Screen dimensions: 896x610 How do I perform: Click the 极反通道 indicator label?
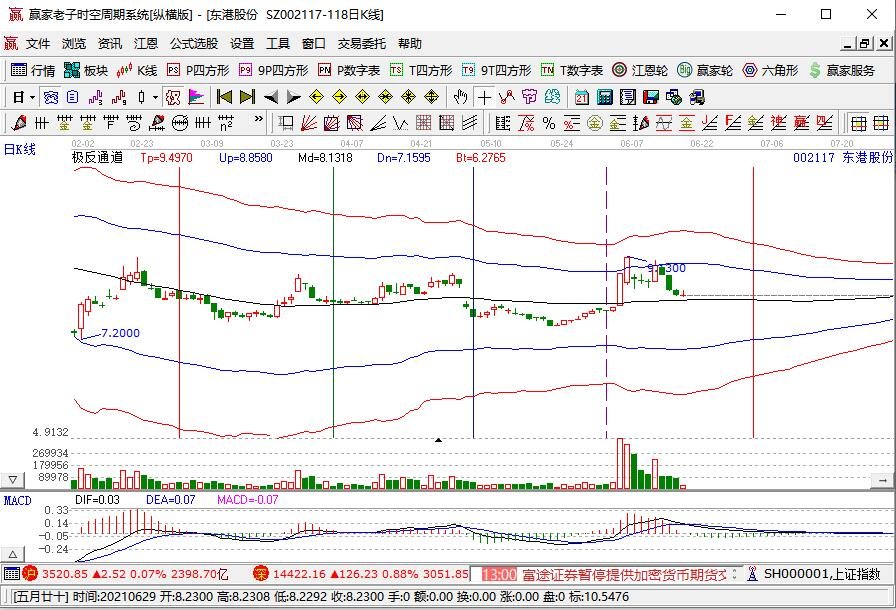97,158
